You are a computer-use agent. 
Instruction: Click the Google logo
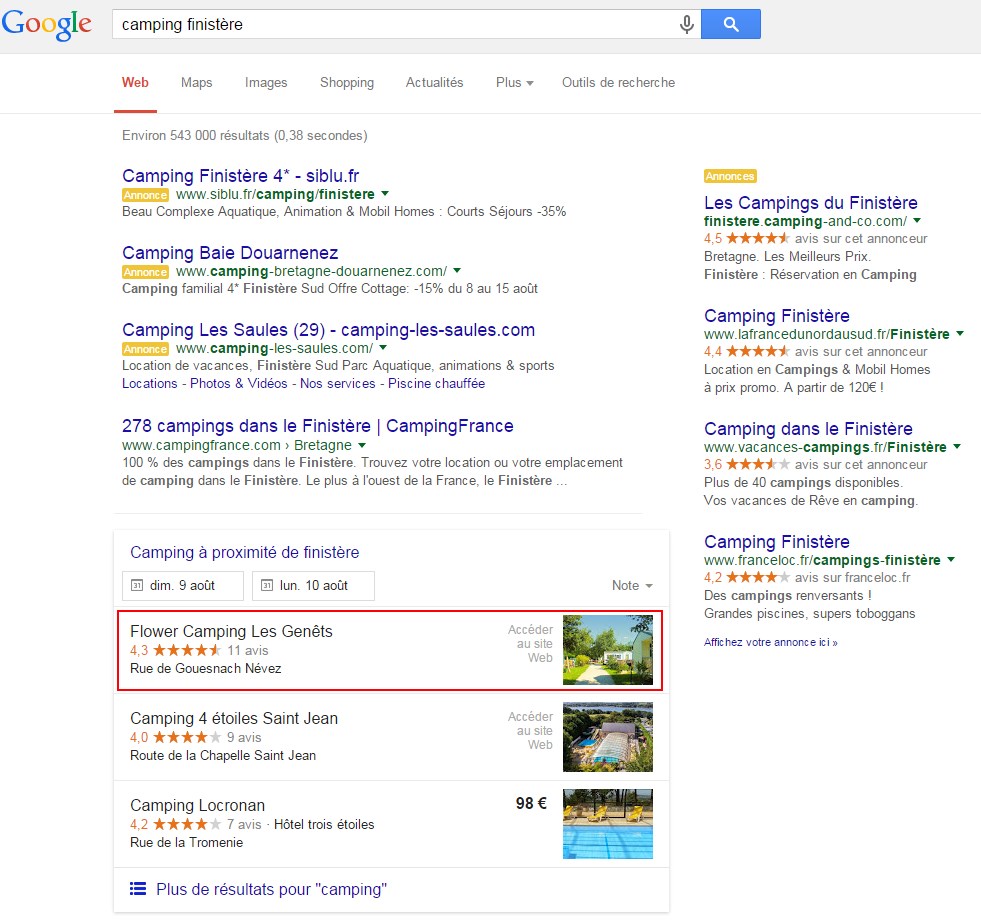(47, 25)
